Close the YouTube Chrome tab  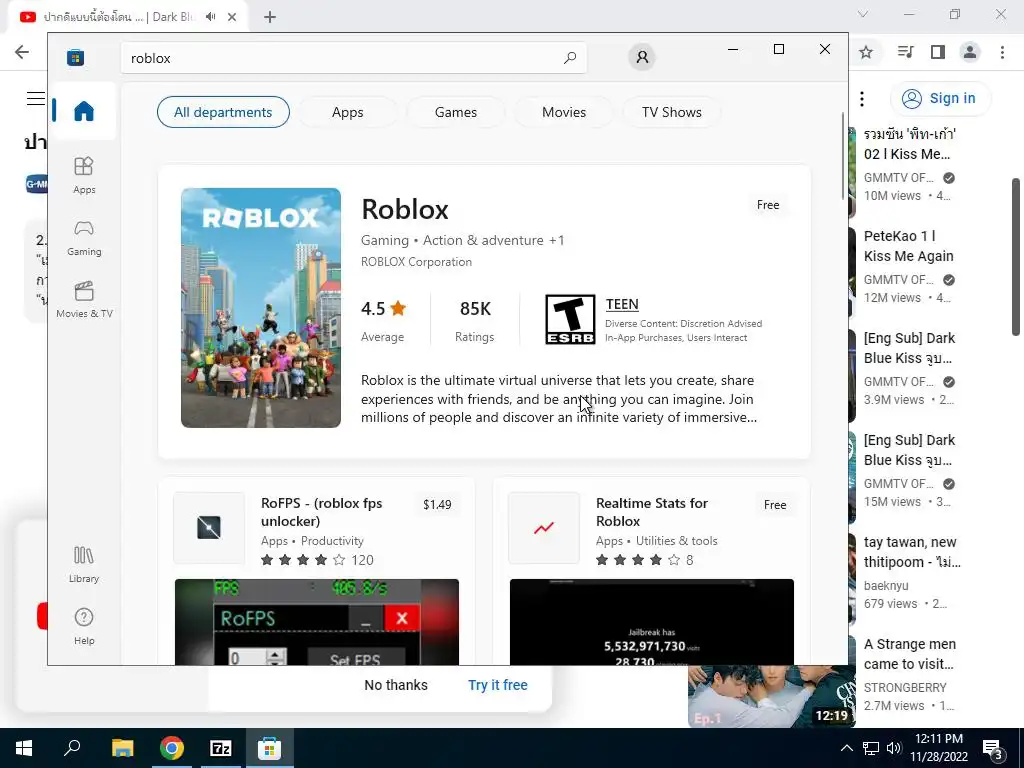[x=232, y=17]
